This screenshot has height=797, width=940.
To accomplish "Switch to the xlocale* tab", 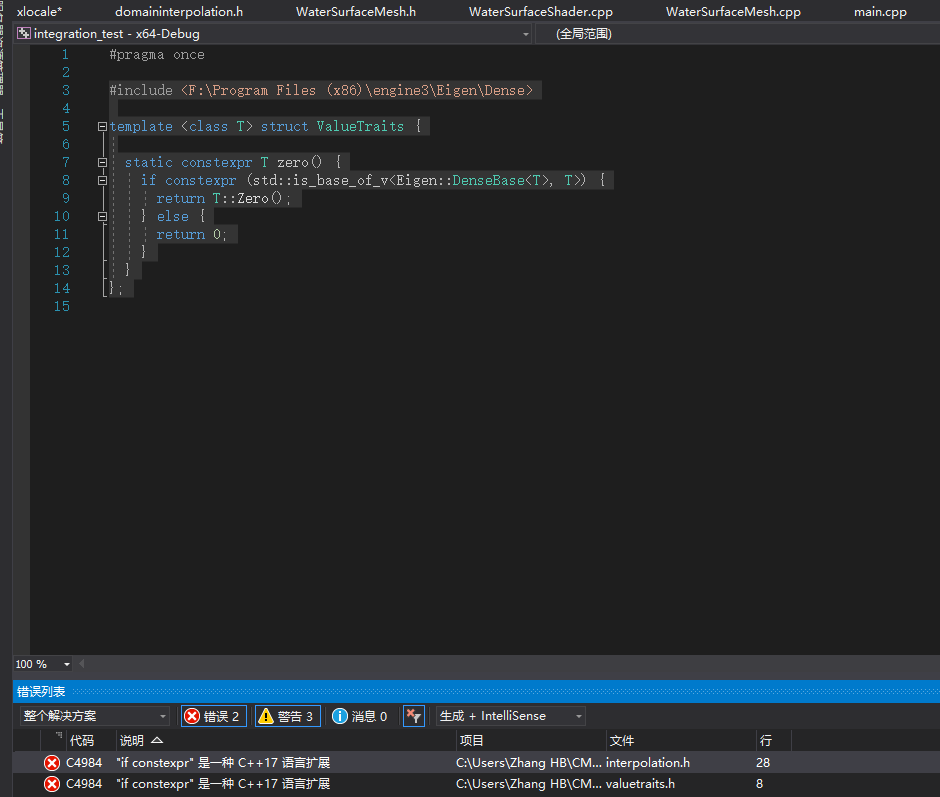I will click(39, 11).
